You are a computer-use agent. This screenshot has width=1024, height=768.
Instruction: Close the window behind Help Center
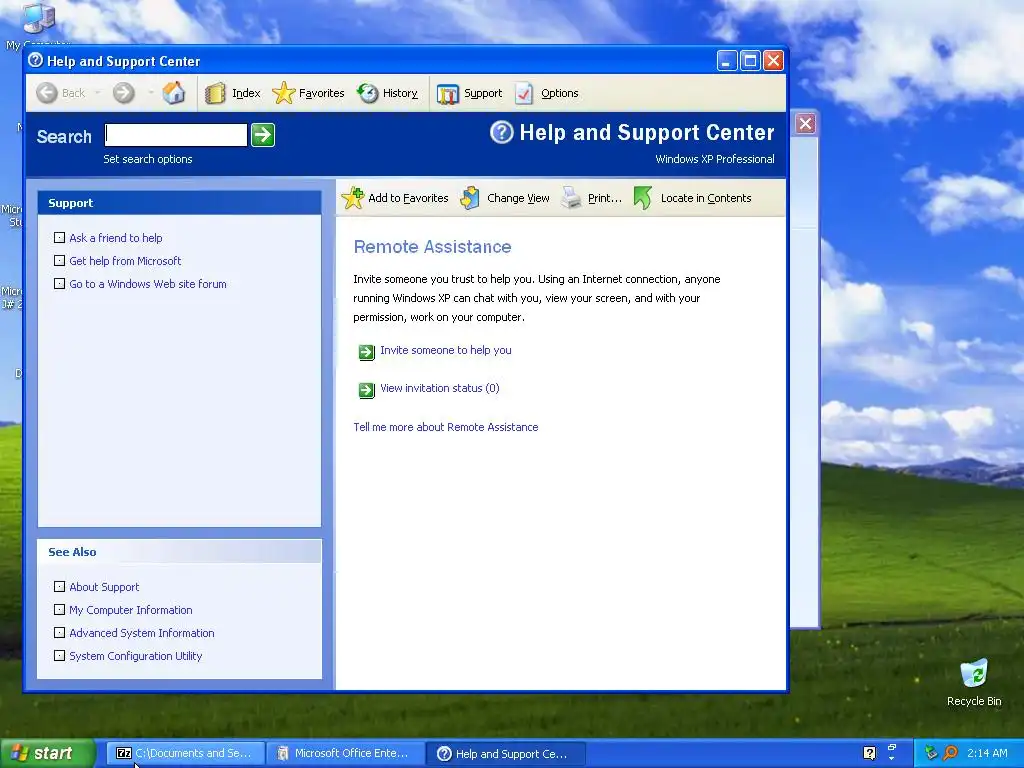click(805, 123)
